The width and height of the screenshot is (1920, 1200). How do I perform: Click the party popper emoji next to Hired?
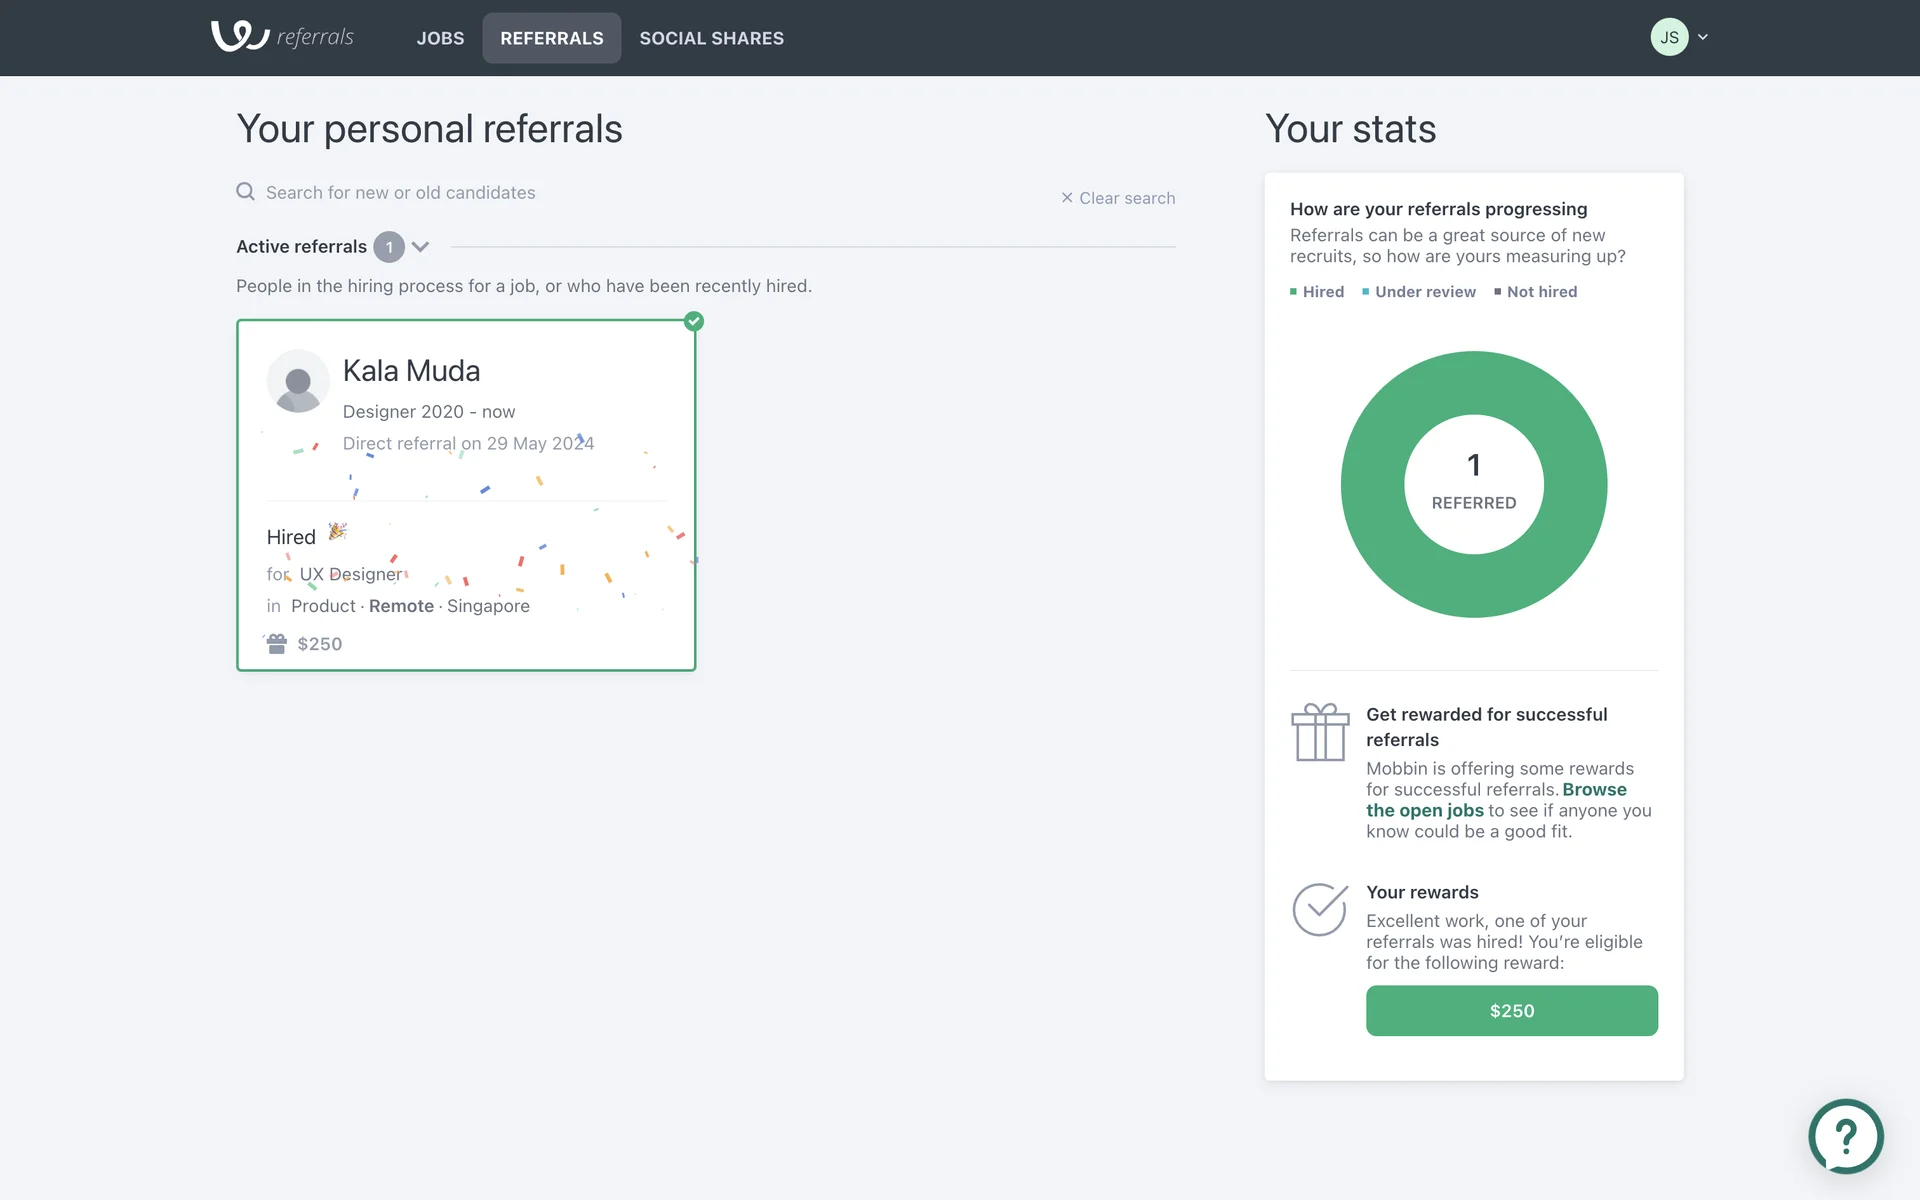click(x=338, y=531)
